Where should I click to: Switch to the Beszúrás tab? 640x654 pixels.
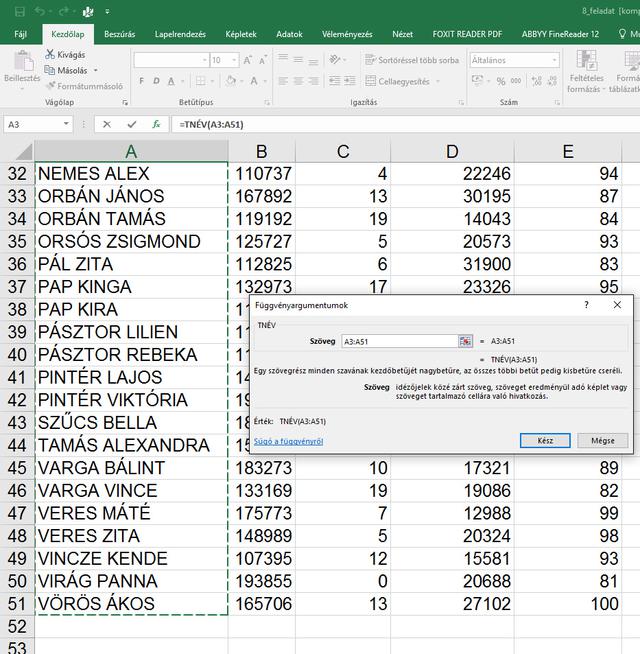coord(119,34)
